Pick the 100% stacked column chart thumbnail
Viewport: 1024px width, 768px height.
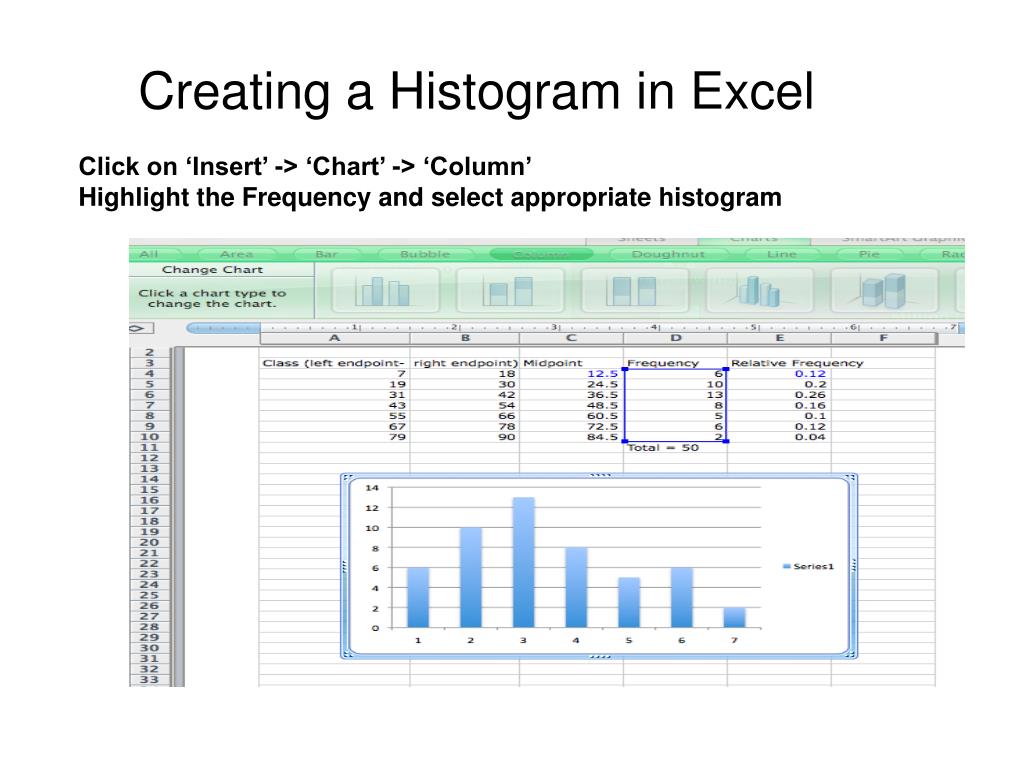[632, 291]
